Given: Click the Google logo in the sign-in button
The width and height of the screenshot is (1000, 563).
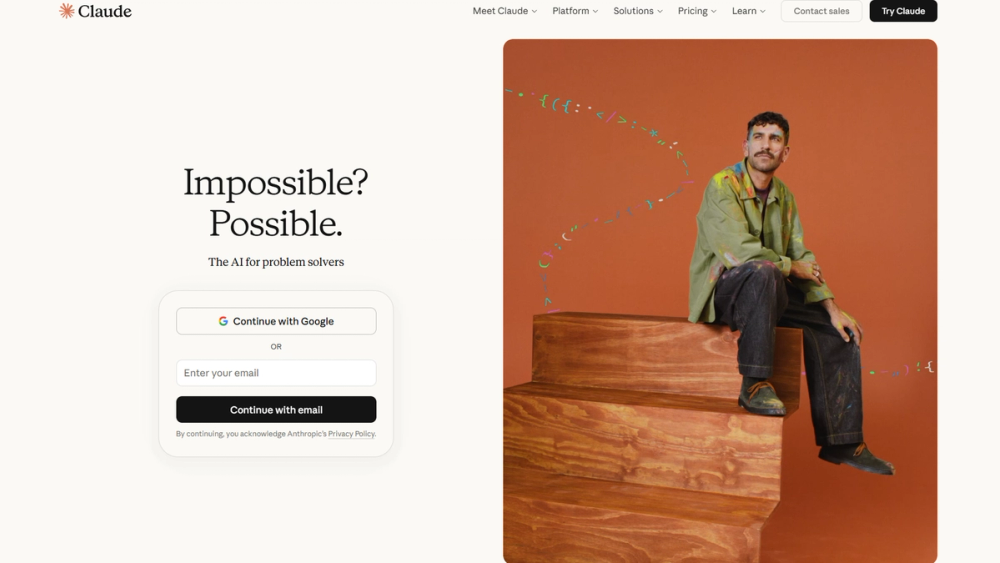Looking at the screenshot, I should click(223, 321).
